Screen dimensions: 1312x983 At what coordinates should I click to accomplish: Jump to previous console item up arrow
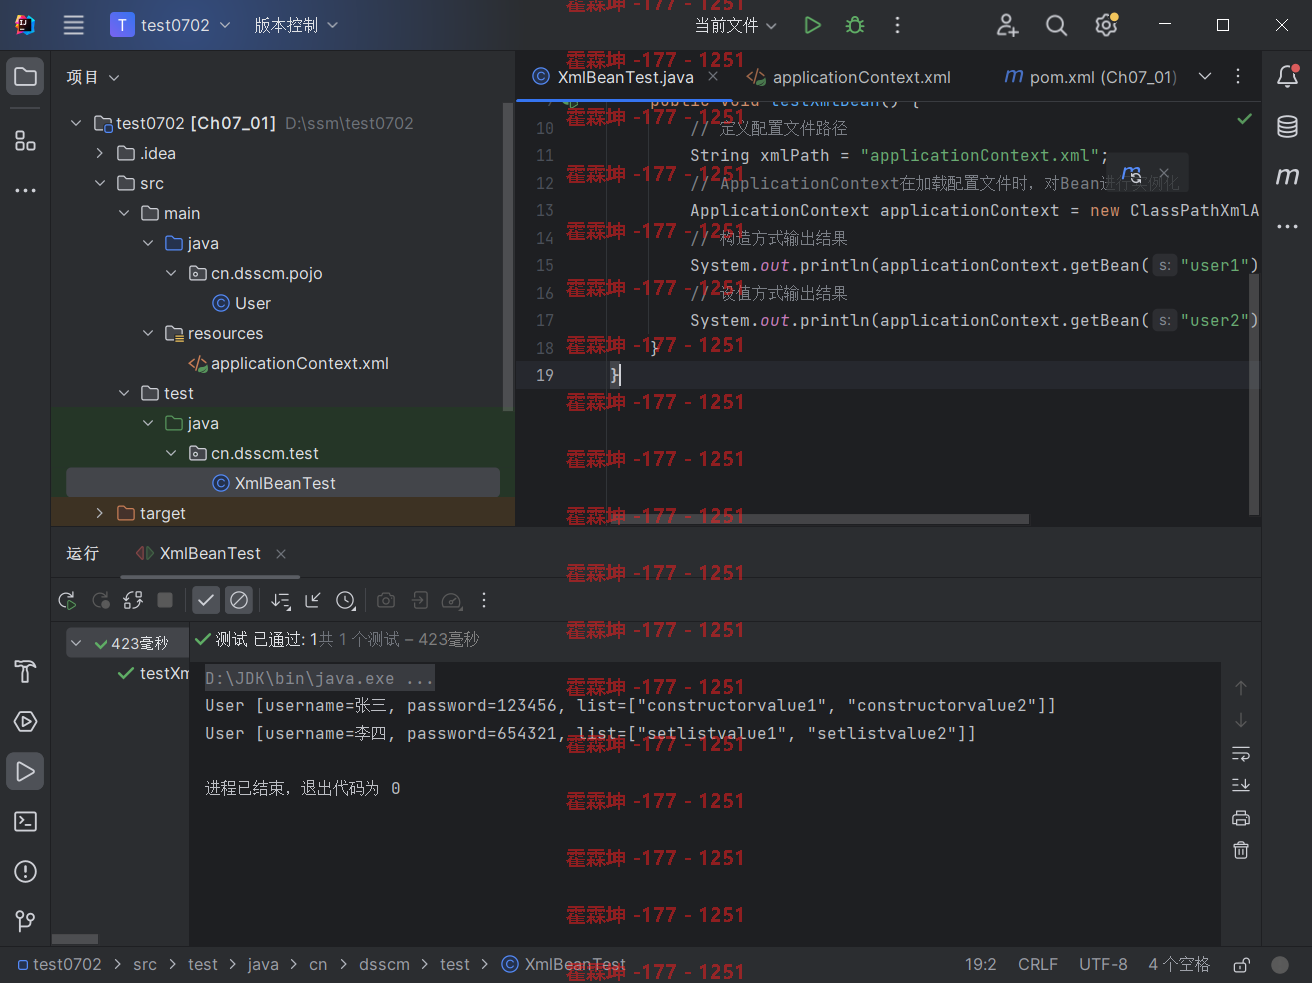pos(1241,688)
